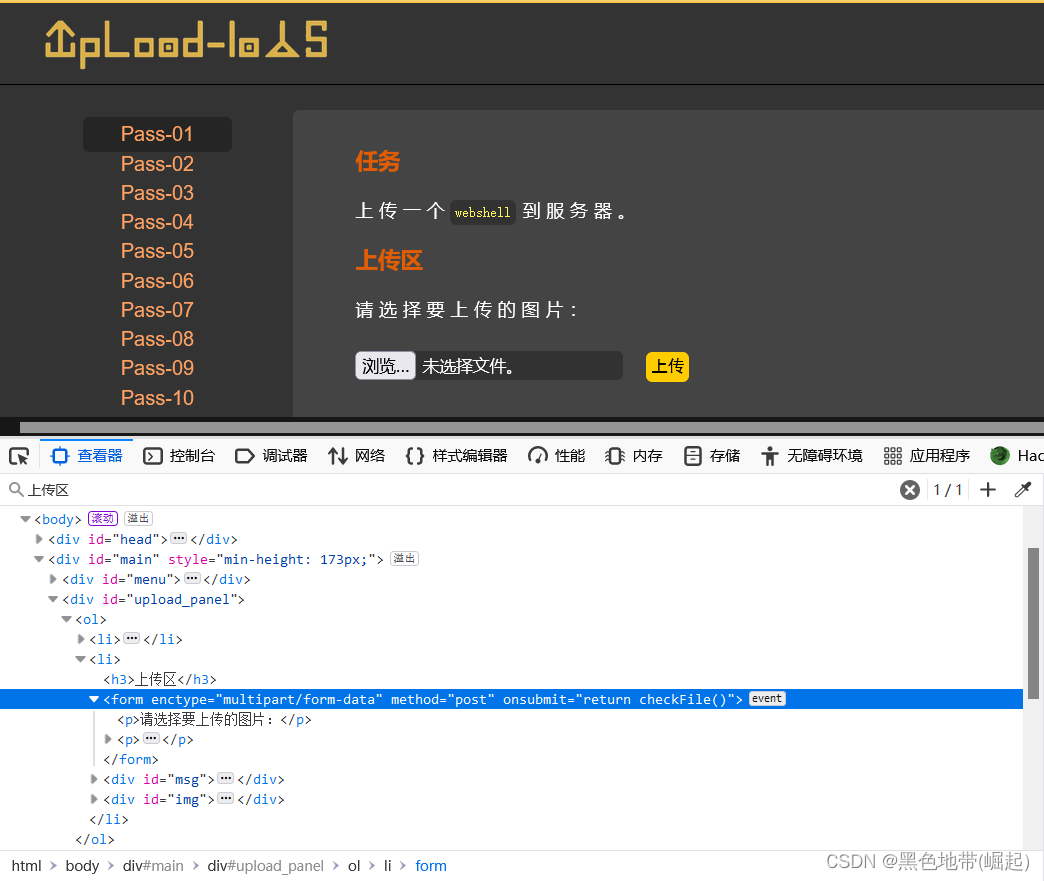Open the 性能 performance tab
1044x881 pixels.
point(557,456)
